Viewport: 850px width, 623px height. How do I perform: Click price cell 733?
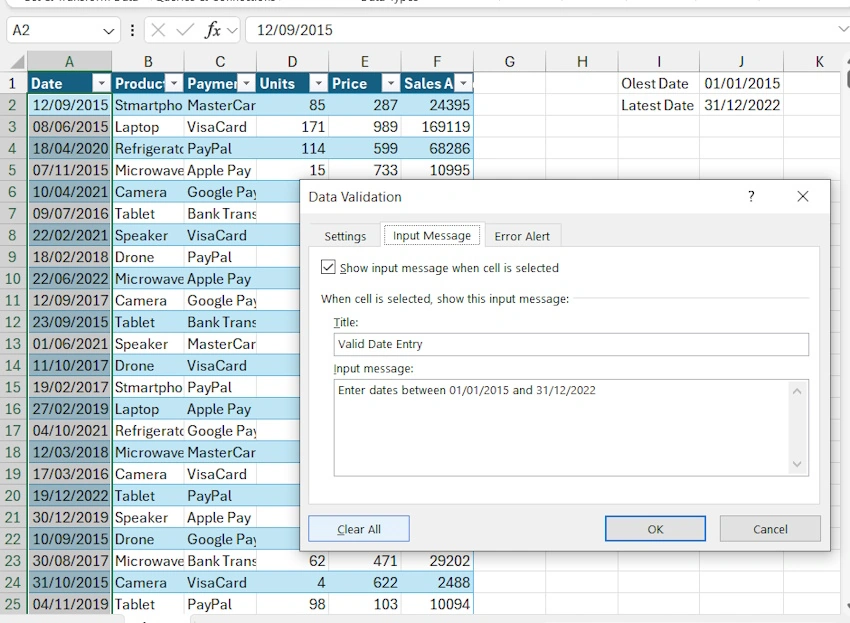click(x=365, y=170)
